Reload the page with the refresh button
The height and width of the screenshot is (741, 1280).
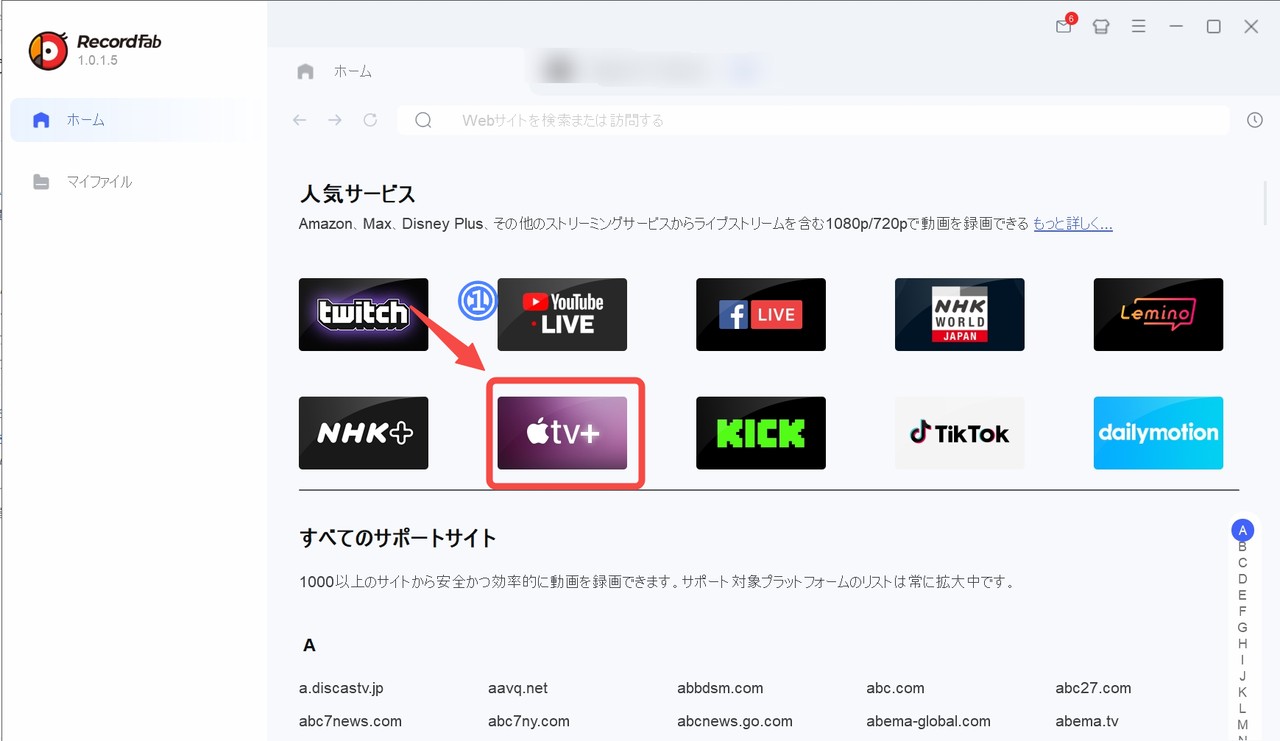(370, 119)
